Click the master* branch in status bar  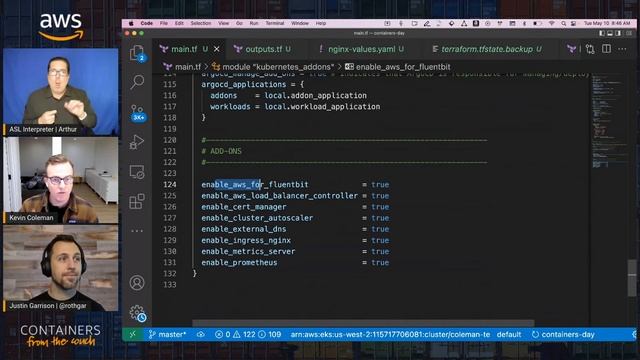click(x=167, y=334)
